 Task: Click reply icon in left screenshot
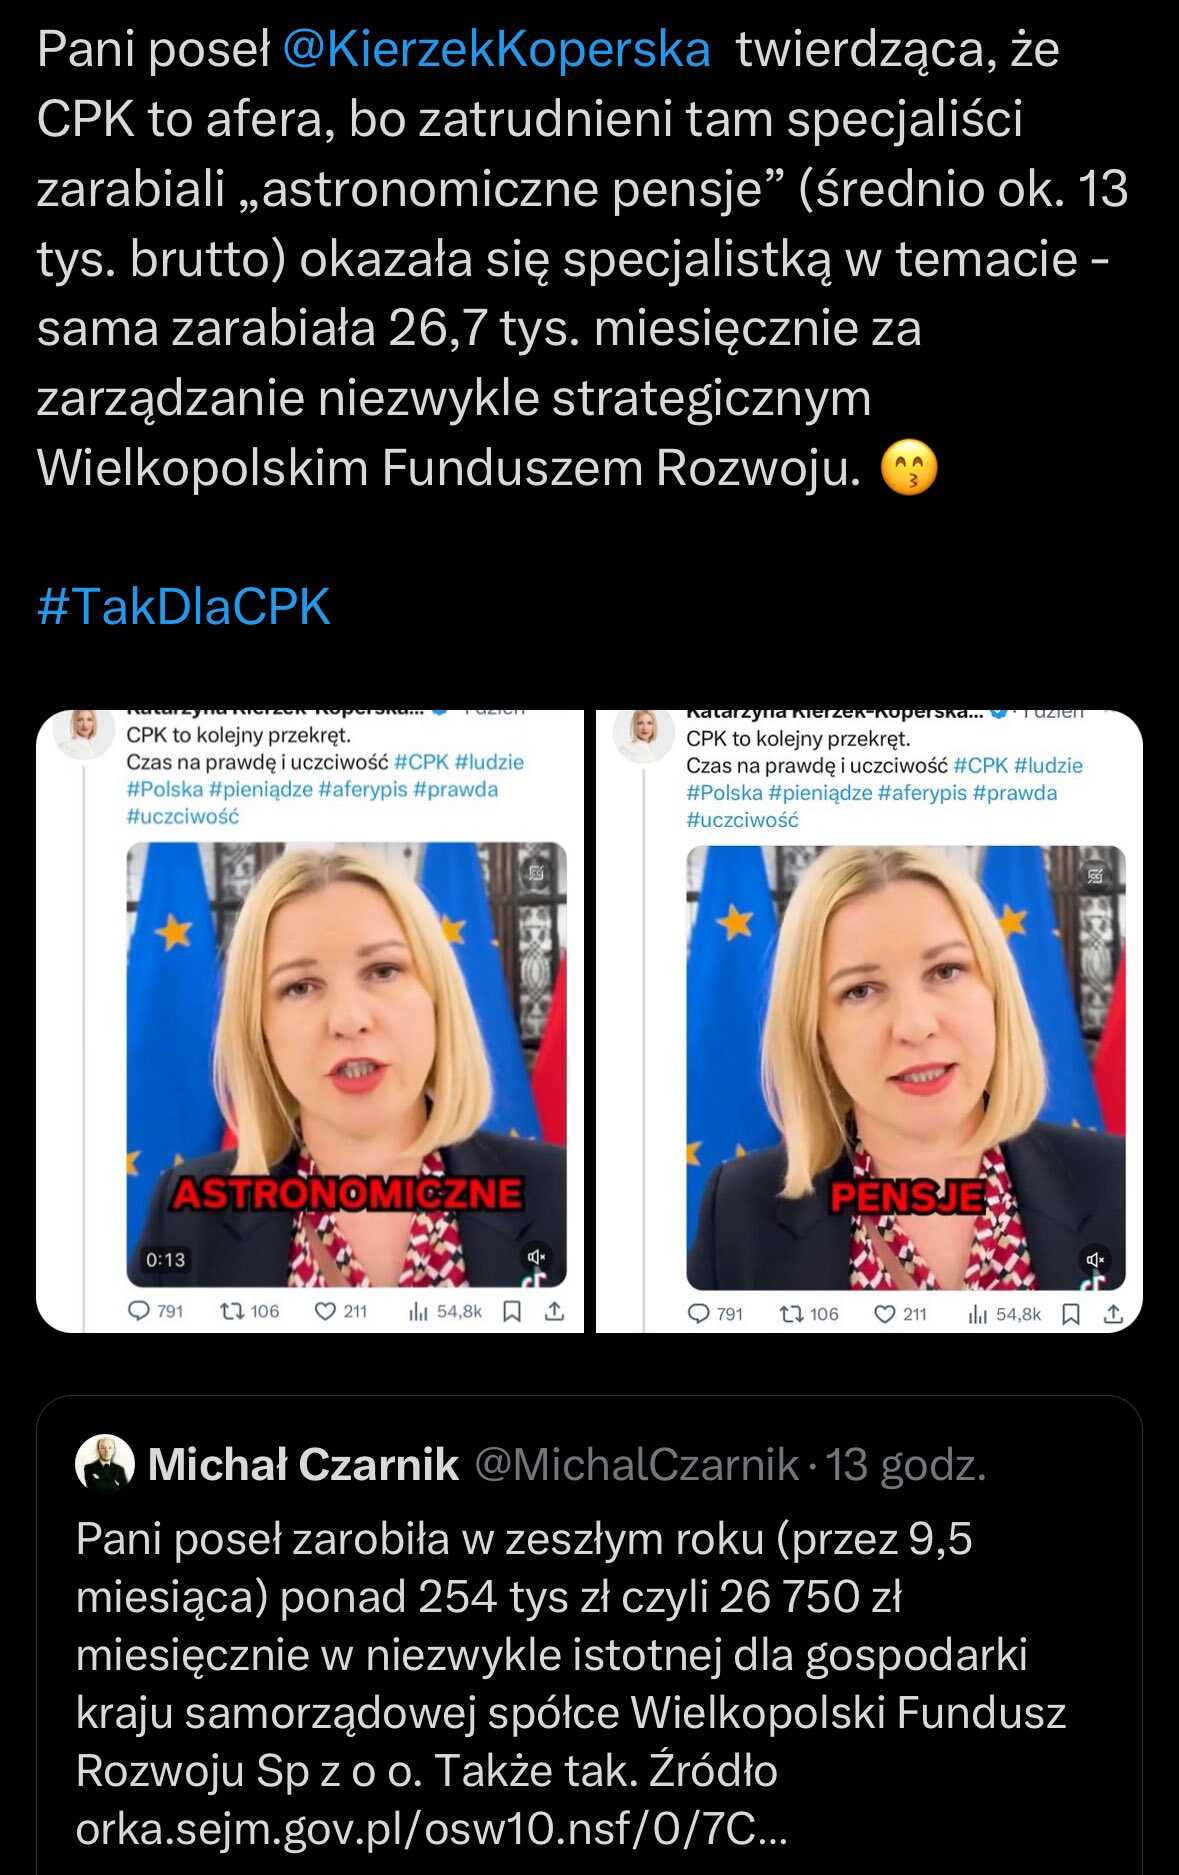(141, 1311)
